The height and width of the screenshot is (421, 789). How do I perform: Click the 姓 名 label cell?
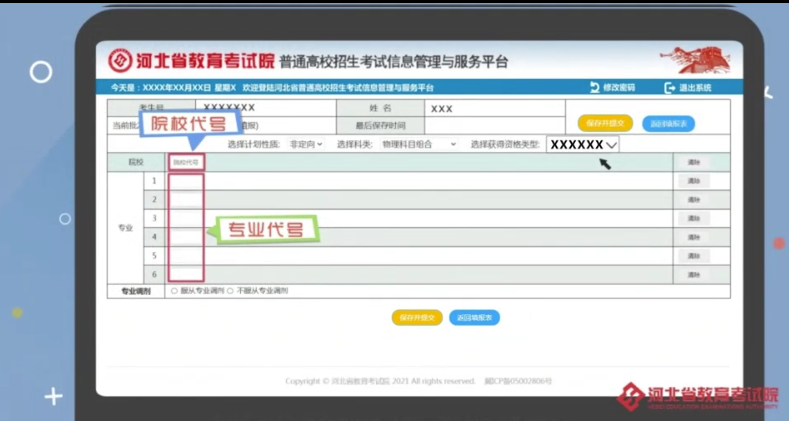click(x=380, y=108)
